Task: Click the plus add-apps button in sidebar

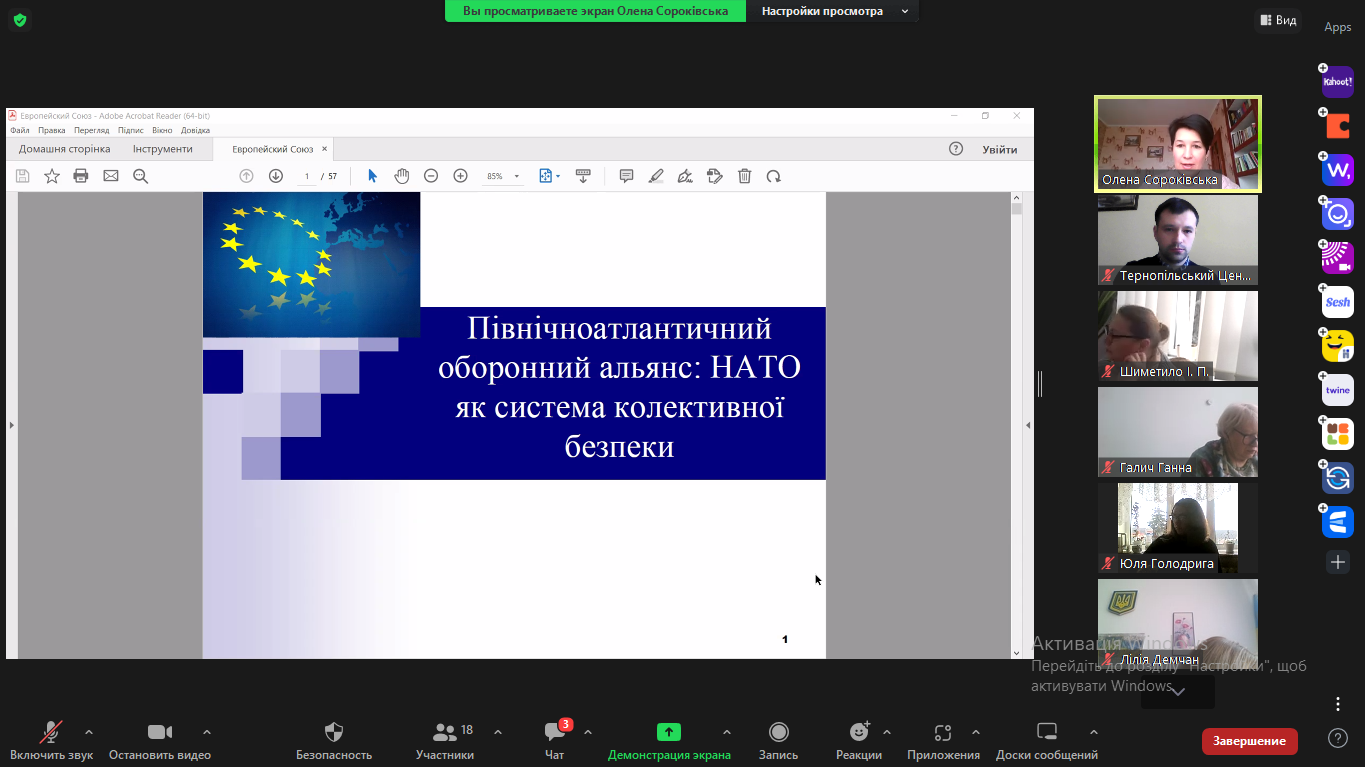Action: [1338, 562]
